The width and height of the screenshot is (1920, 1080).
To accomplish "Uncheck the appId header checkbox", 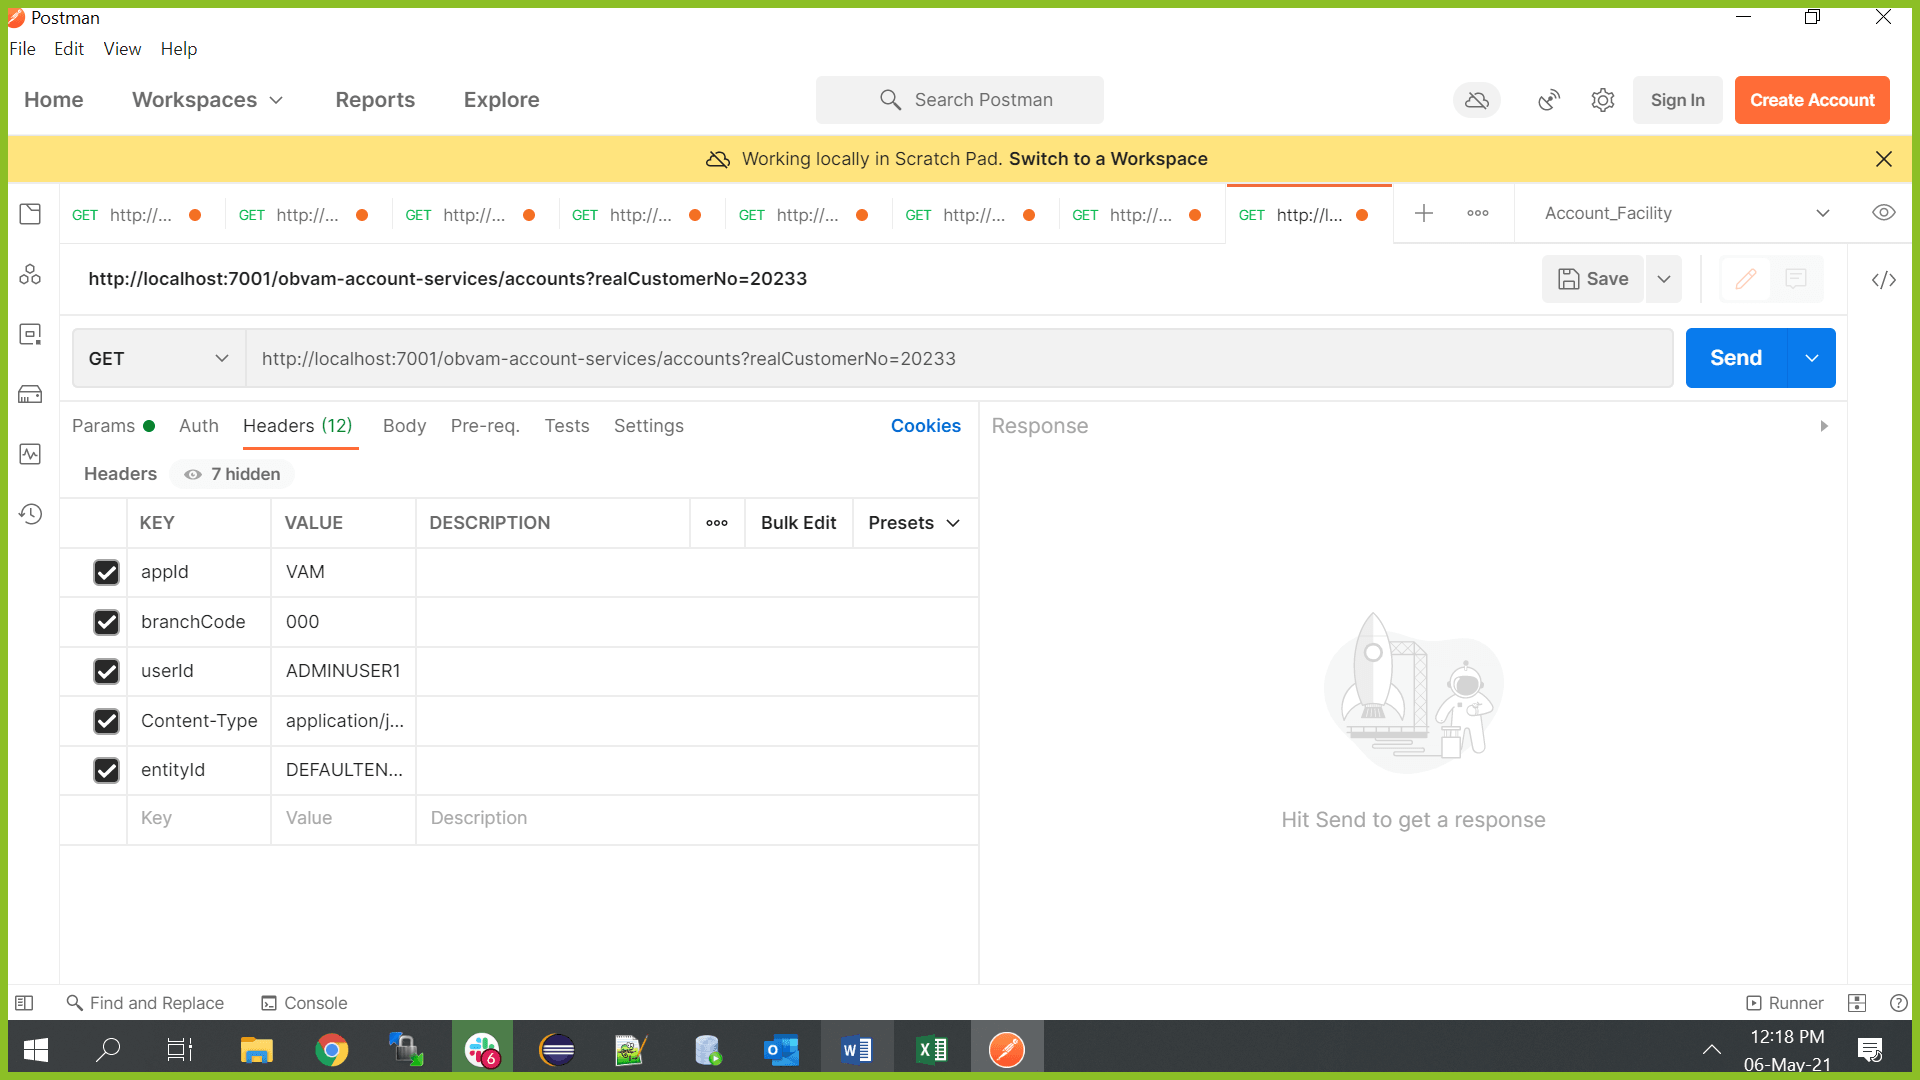I will tap(106, 572).
